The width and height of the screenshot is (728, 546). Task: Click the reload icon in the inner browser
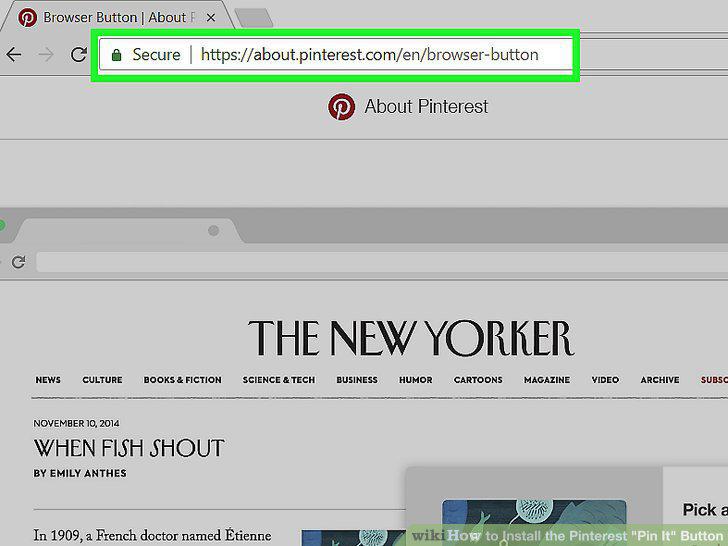(19, 262)
